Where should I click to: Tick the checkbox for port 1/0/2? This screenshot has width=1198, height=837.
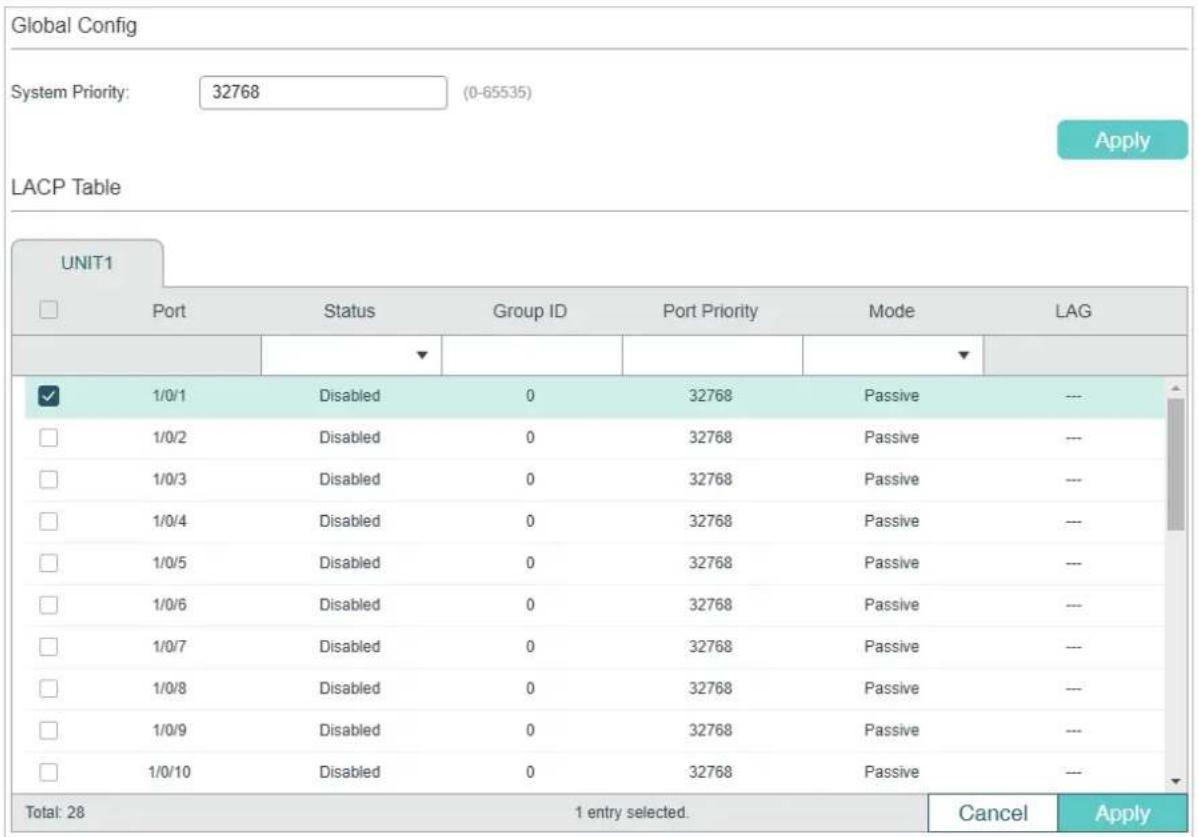(48, 438)
